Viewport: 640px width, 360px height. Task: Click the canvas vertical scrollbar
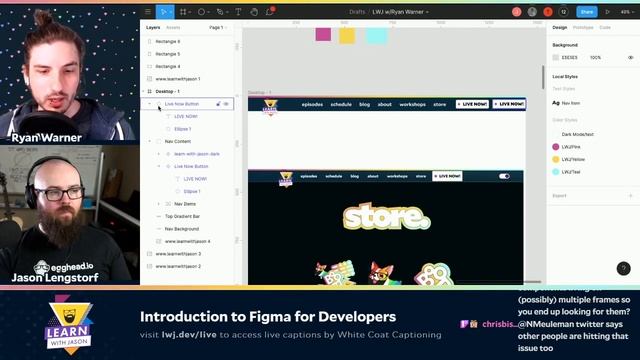543,77
